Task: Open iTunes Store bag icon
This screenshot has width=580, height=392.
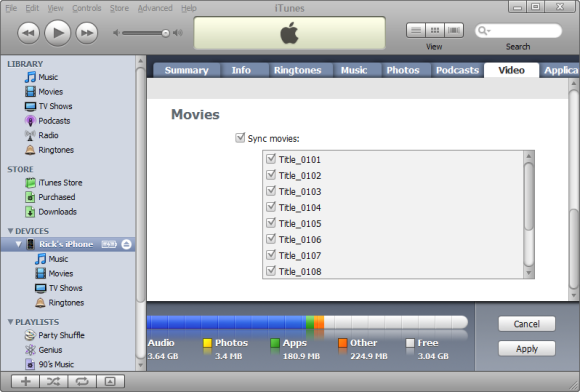Action: [30, 183]
